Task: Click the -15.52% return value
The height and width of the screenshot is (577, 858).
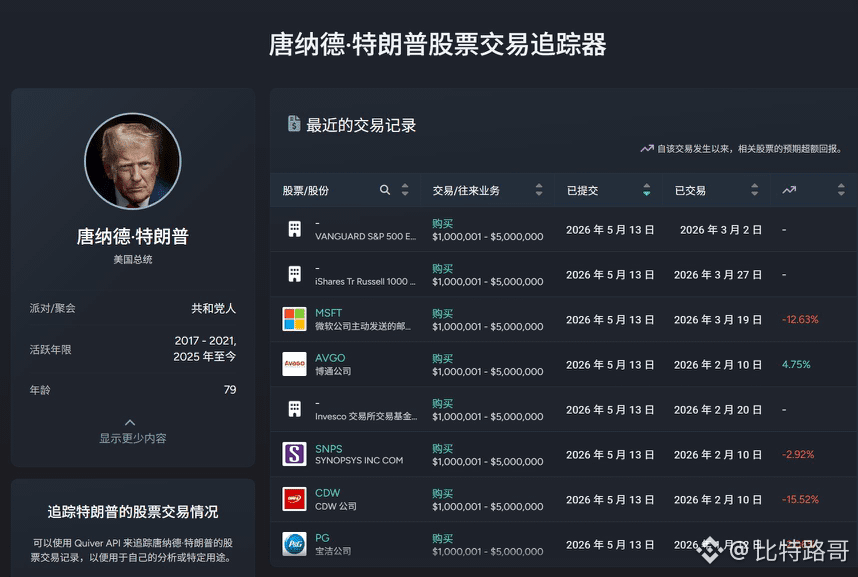Action: pyautogui.click(x=800, y=499)
